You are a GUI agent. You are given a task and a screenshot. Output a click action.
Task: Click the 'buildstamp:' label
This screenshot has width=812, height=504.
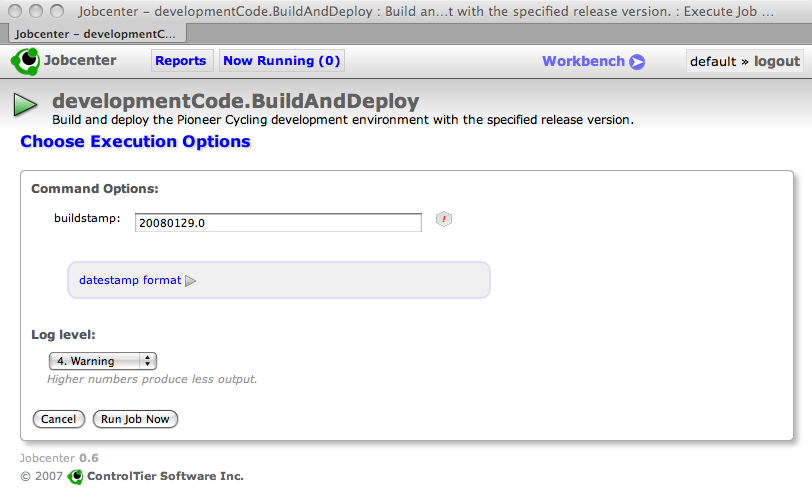(87, 218)
